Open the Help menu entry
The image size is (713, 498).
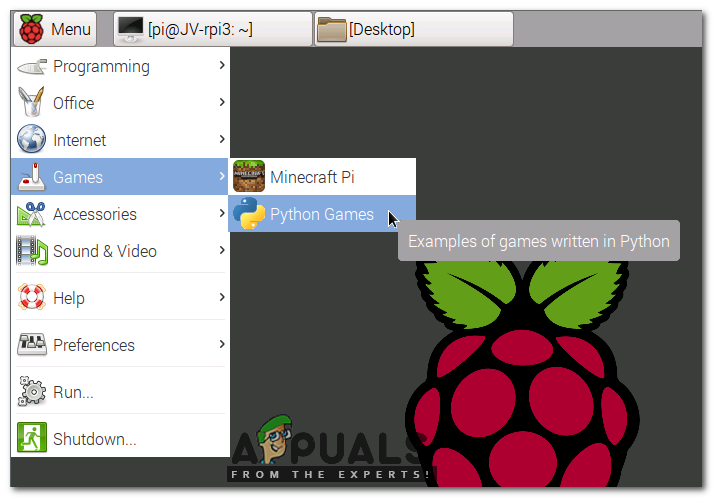120,297
